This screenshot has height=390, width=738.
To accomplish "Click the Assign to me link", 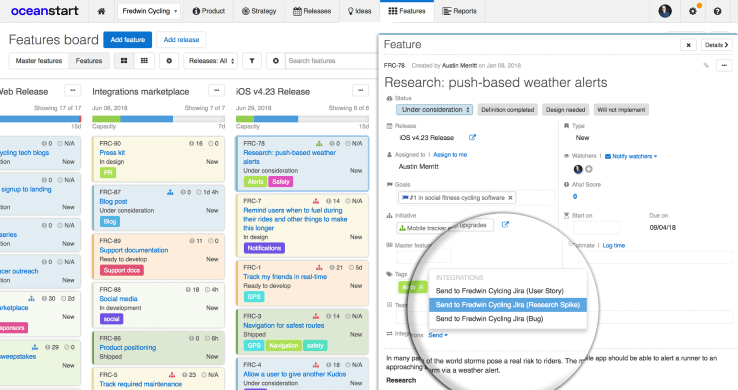I will click(x=450, y=155).
